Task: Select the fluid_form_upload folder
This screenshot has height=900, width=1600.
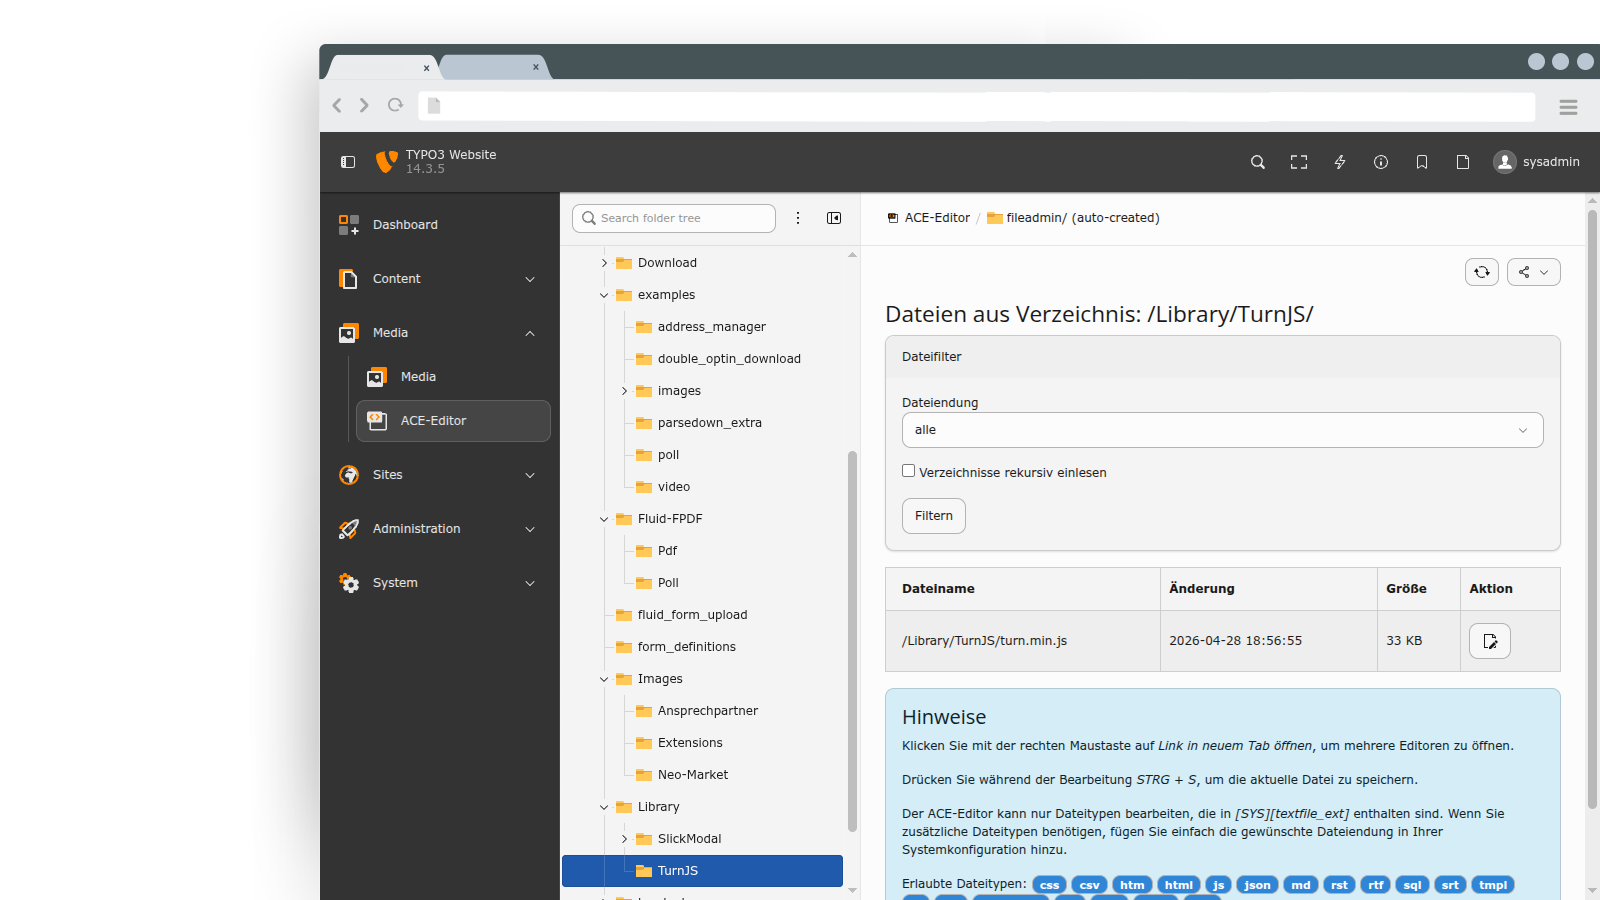Action: (x=692, y=615)
